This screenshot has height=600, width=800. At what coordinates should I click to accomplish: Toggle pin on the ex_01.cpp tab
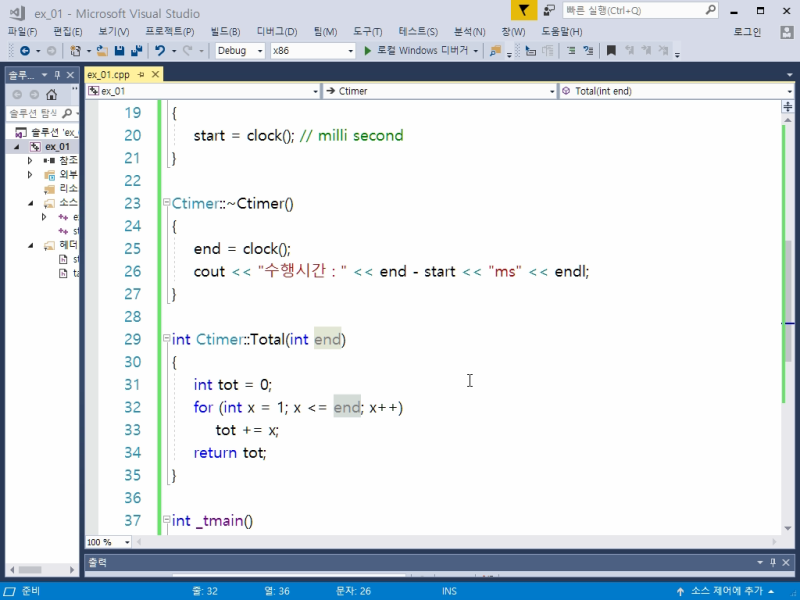[x=141, y=74]
